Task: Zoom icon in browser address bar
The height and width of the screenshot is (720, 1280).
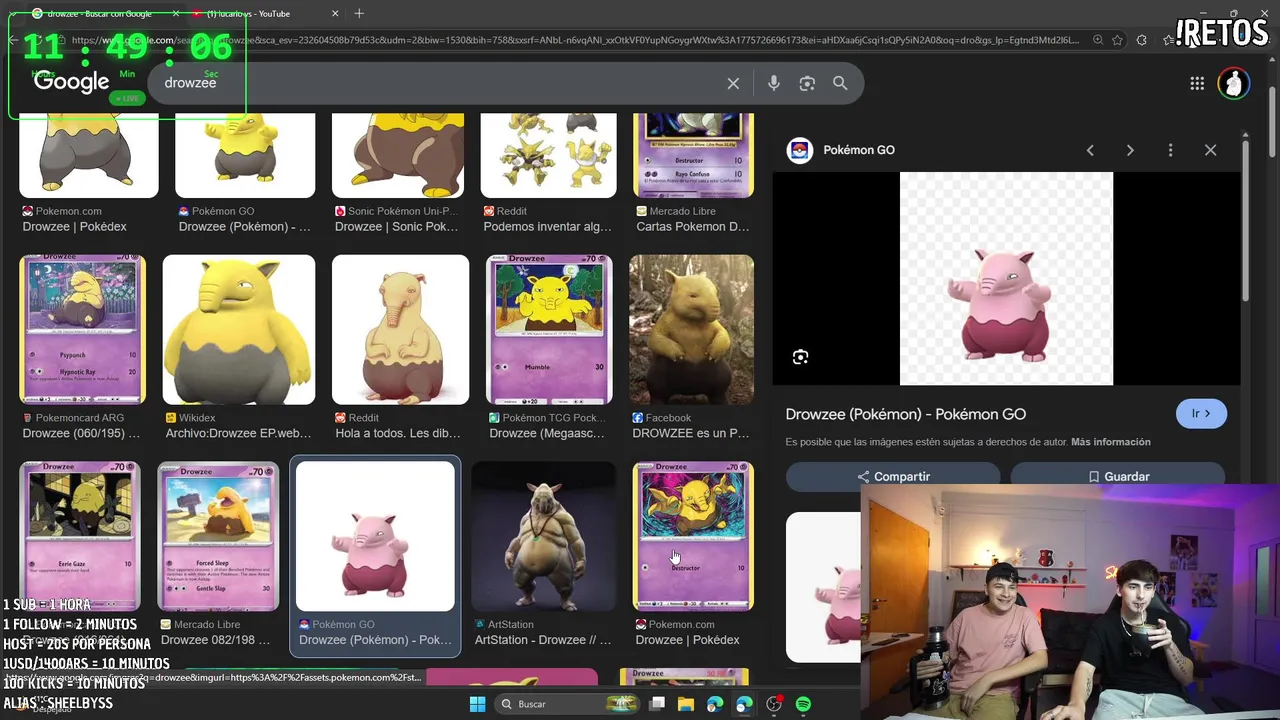Action: click(x=1098, y=40)
